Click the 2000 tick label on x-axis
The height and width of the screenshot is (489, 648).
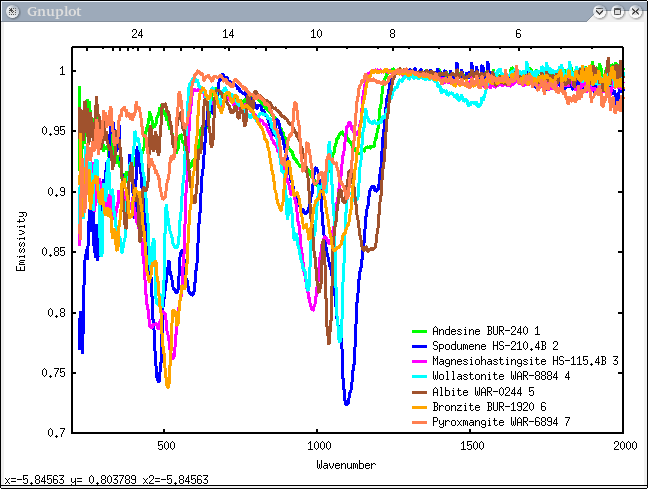pyautogui.click(x=625, y=446)
